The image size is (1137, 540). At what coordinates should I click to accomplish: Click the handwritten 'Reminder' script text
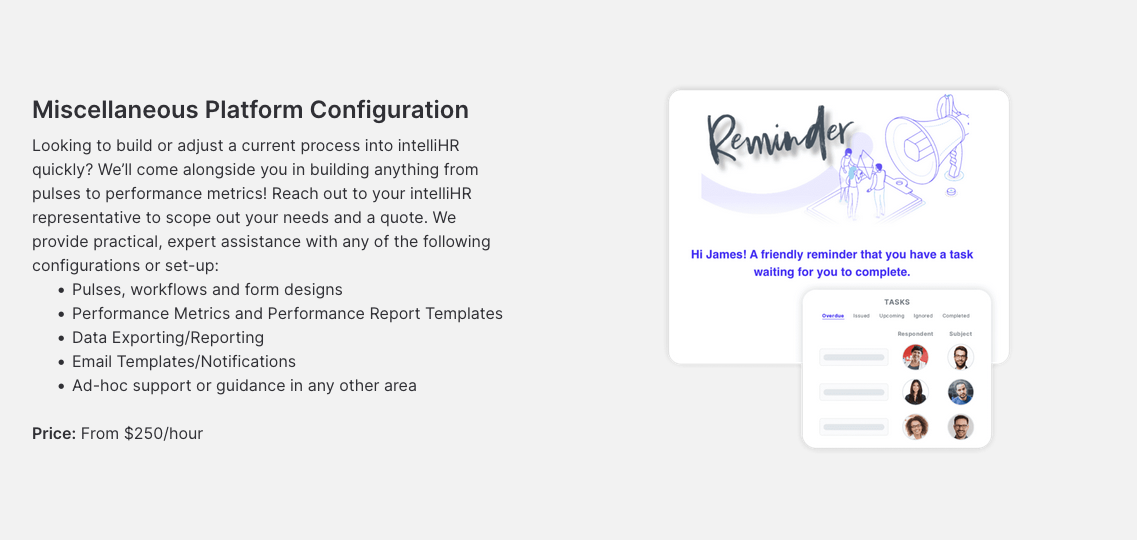[780, 135]
